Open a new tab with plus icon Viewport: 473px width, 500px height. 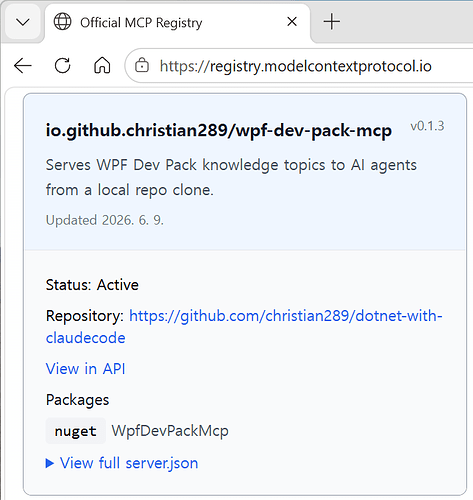pyautogui.click(x=332, y=22)
